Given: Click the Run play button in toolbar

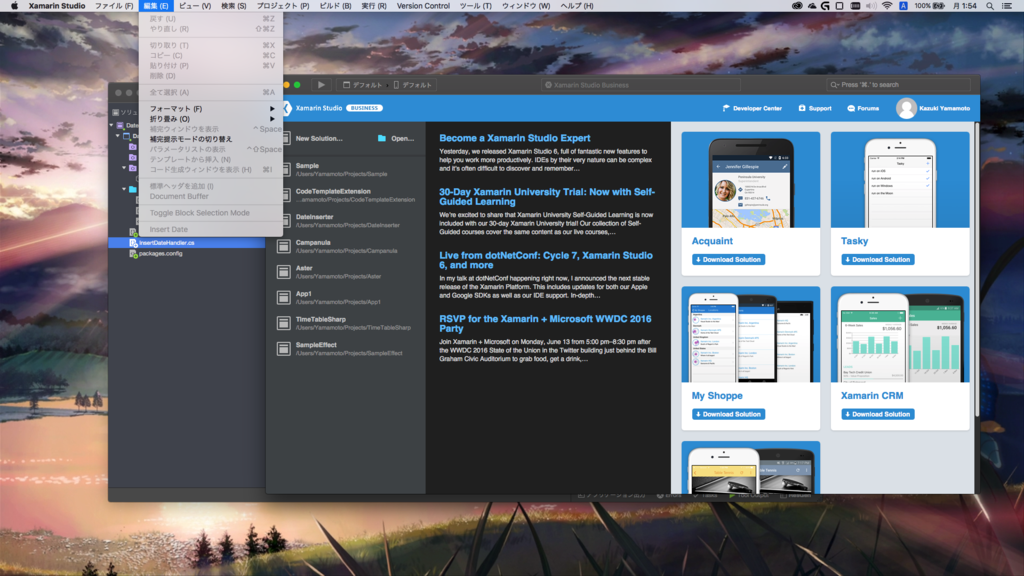Looking at the screenshot, I should point(321,85).
